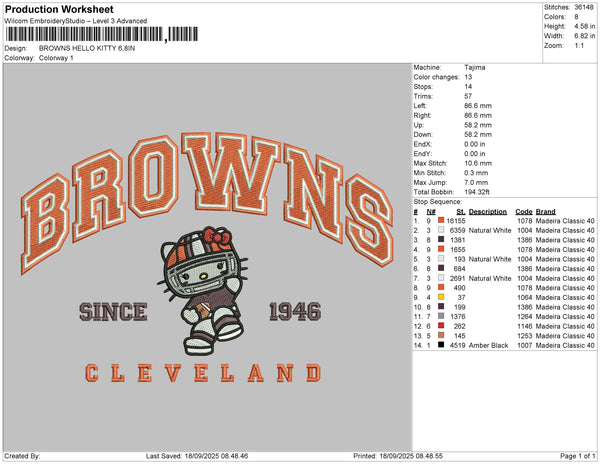Click the 'Printed: 18/09/2025 08.48.55' text

[398, 456]
